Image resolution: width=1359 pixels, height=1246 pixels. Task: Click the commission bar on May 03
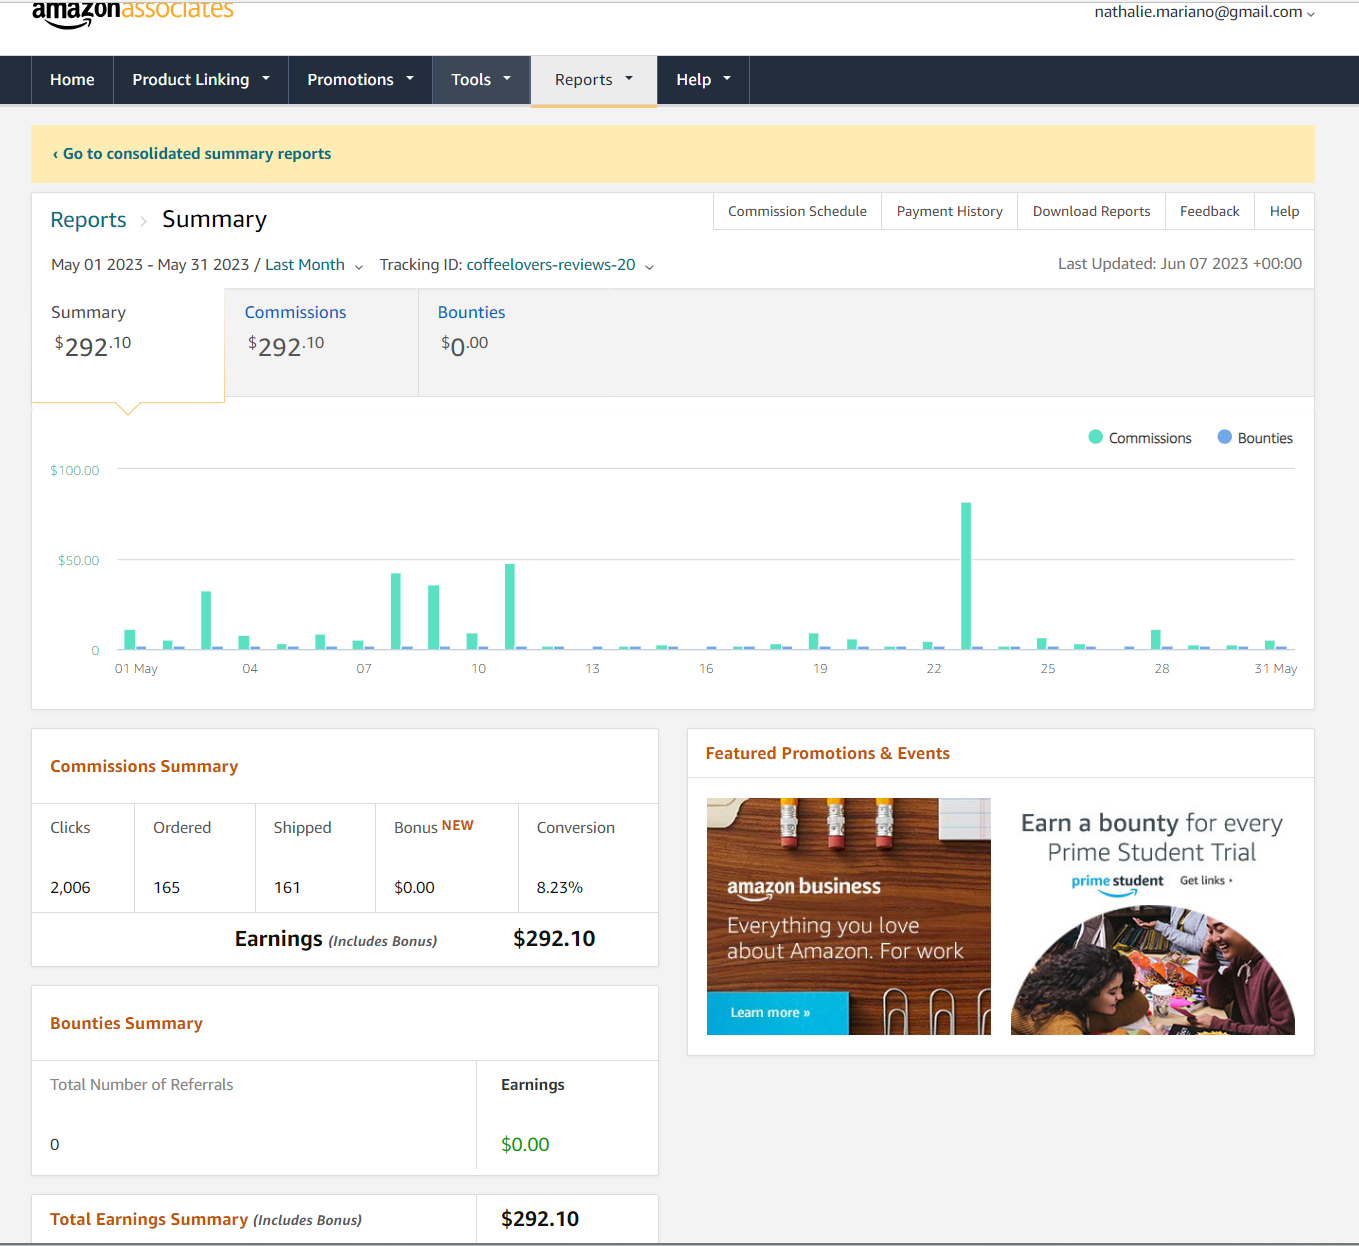click(206, 620)
